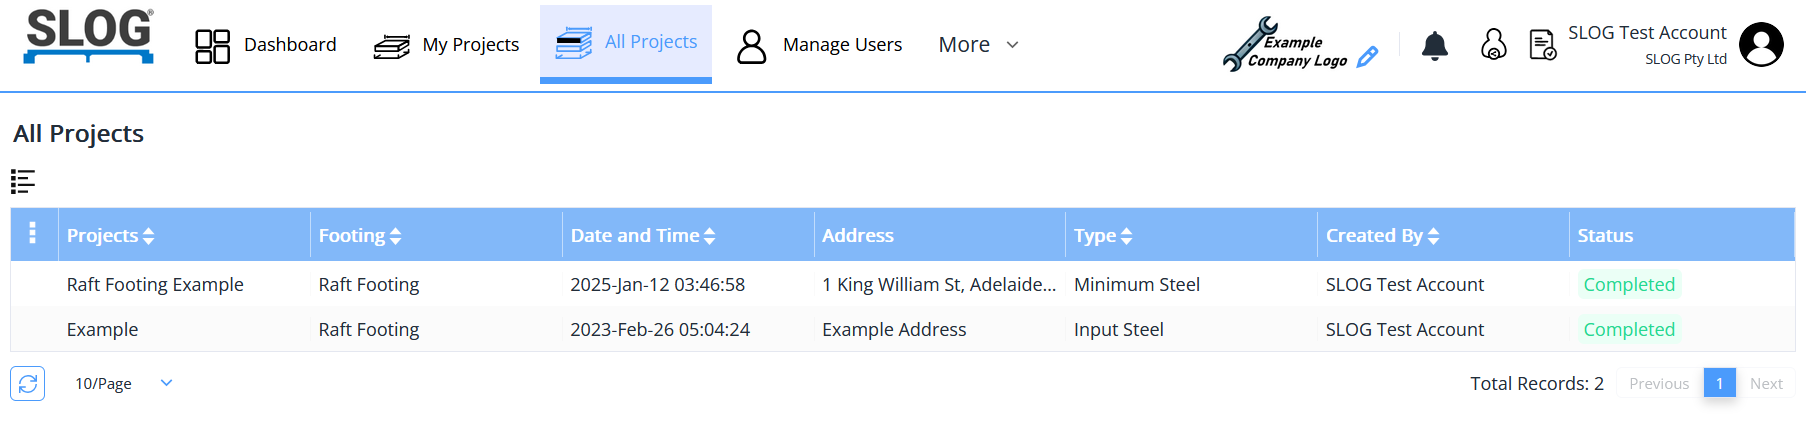Refresh the projects table

(28, 383)
